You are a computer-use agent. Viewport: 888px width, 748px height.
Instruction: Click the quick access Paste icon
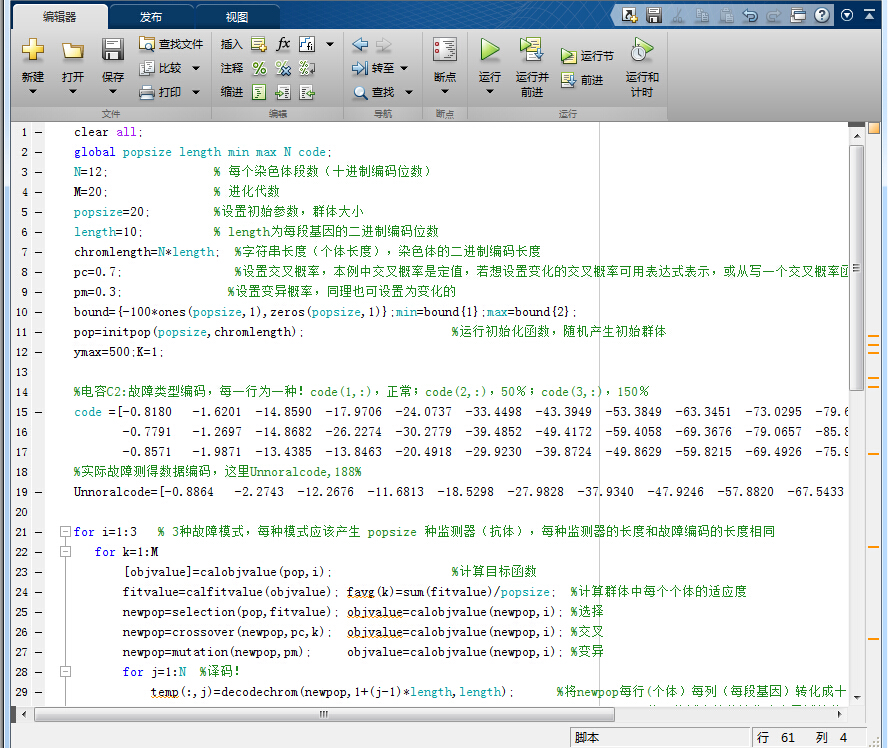[726, 15]
